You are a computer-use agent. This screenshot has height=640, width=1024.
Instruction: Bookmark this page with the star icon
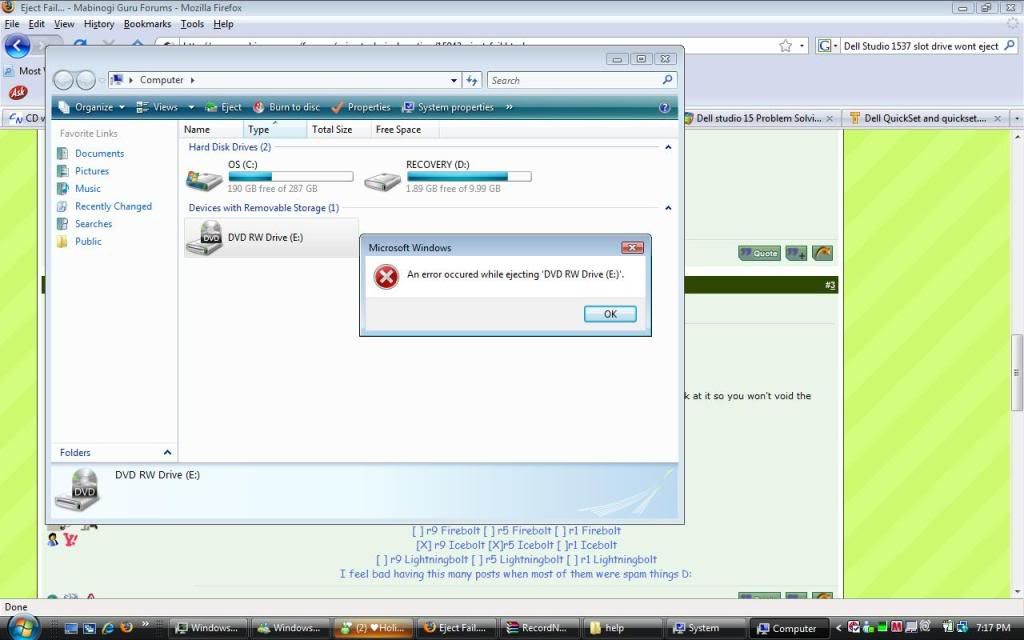point(786,46)
